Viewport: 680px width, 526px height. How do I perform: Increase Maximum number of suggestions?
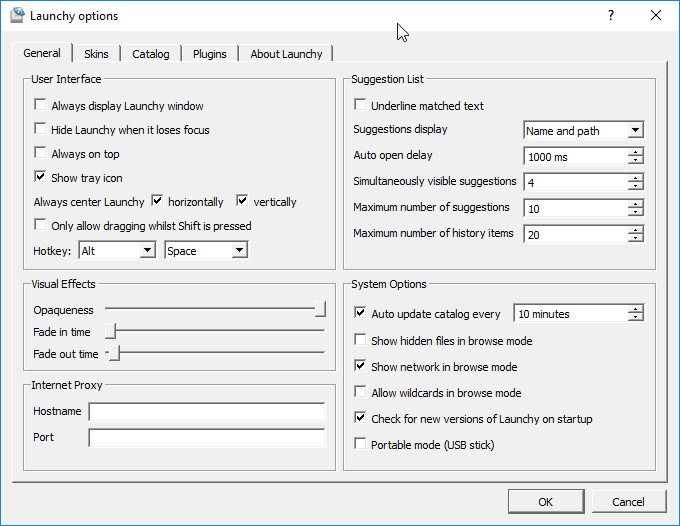click(636, 204)
